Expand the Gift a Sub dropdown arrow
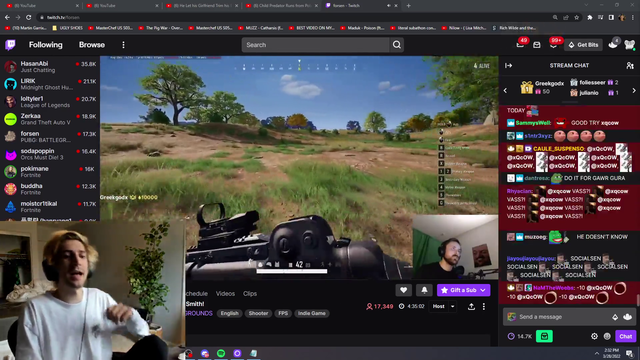The width and height of the screenshot is (640, 360). coord(483,290)
